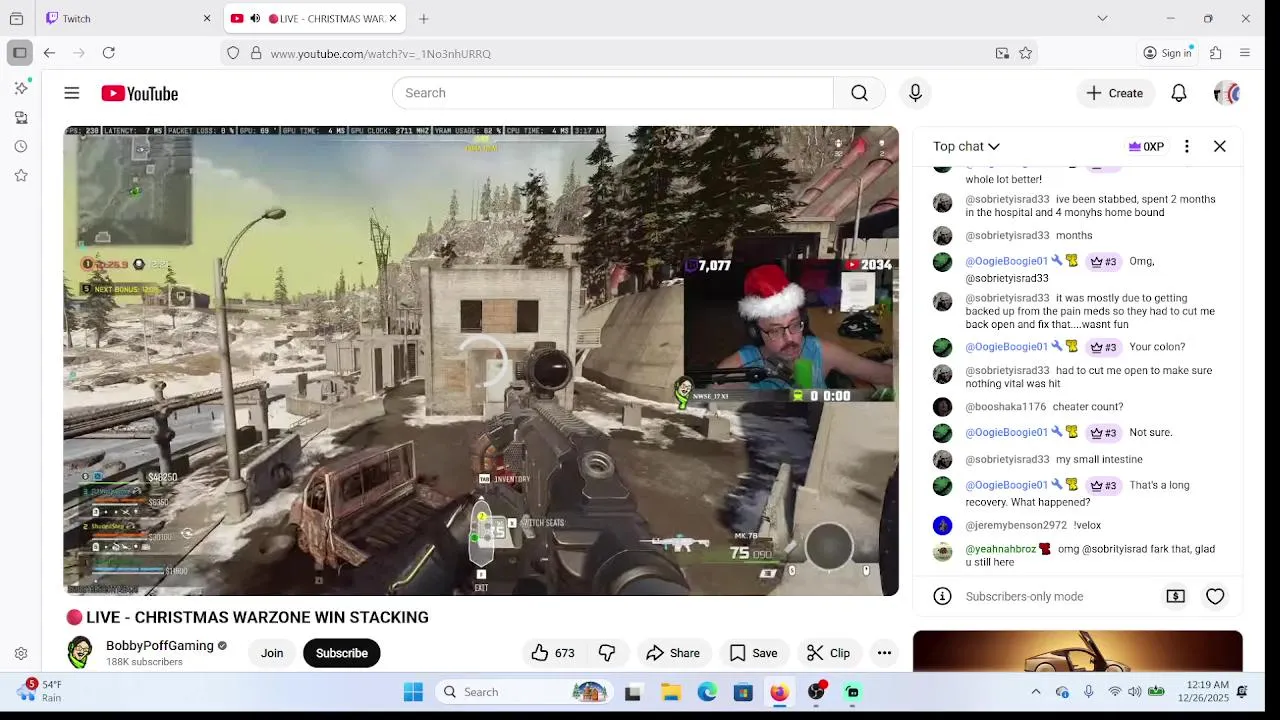Save the video to a playlist
Screen dimensions: 1280x720
pyautogui.click(x=754, y=653)
